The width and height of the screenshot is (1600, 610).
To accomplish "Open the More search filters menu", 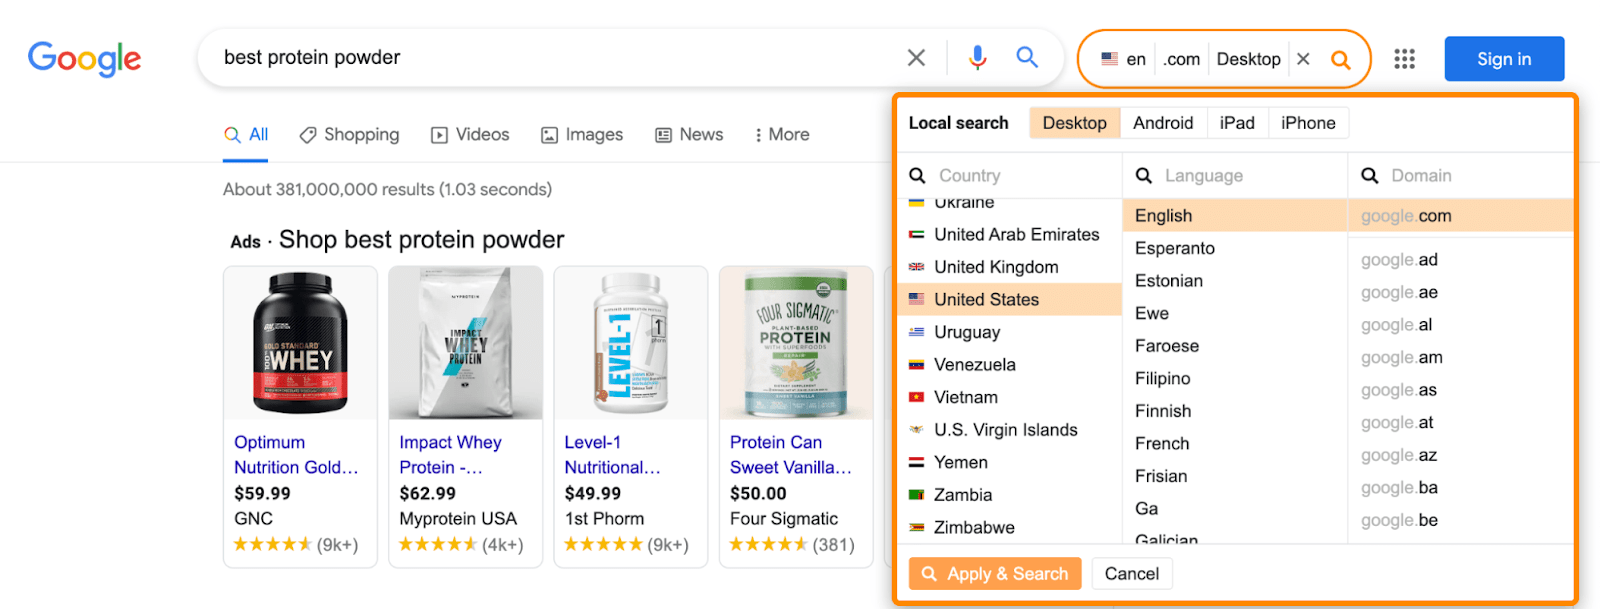I will tap(781, 135).
